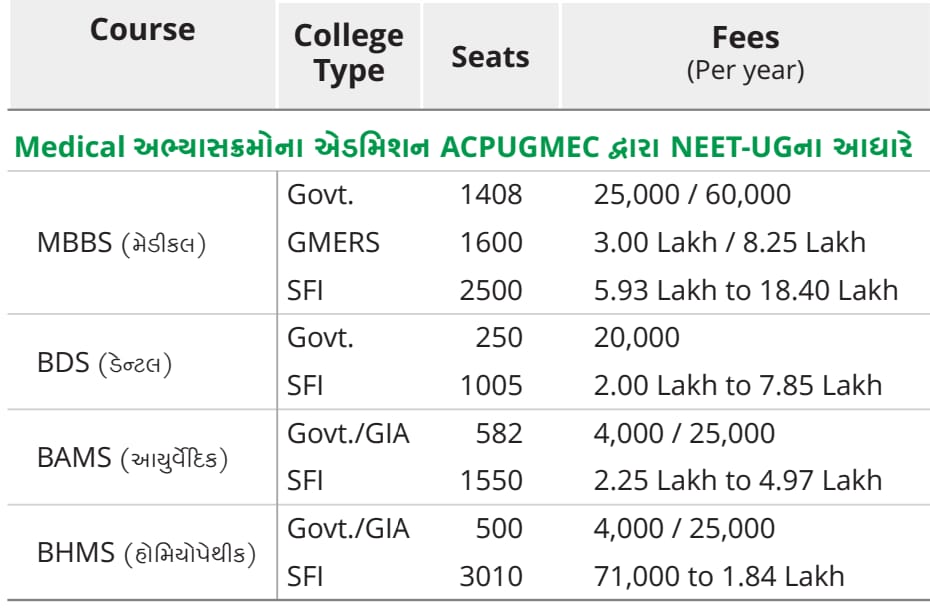Click the green Medical ACPUGMEC NEET-UG heading
The height and width of the screenshot is (608, 930).
(464, 147)
